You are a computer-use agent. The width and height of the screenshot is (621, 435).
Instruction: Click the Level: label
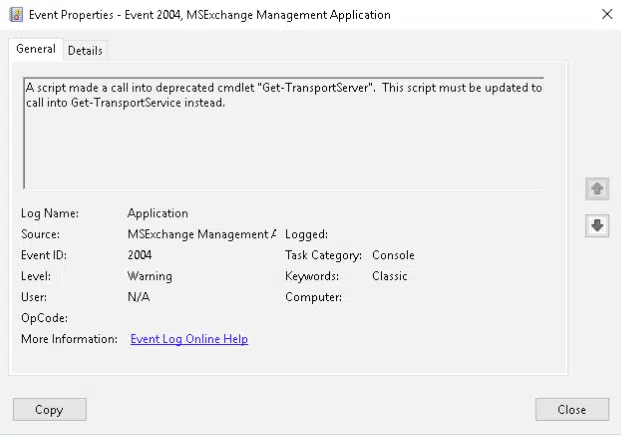36,276
